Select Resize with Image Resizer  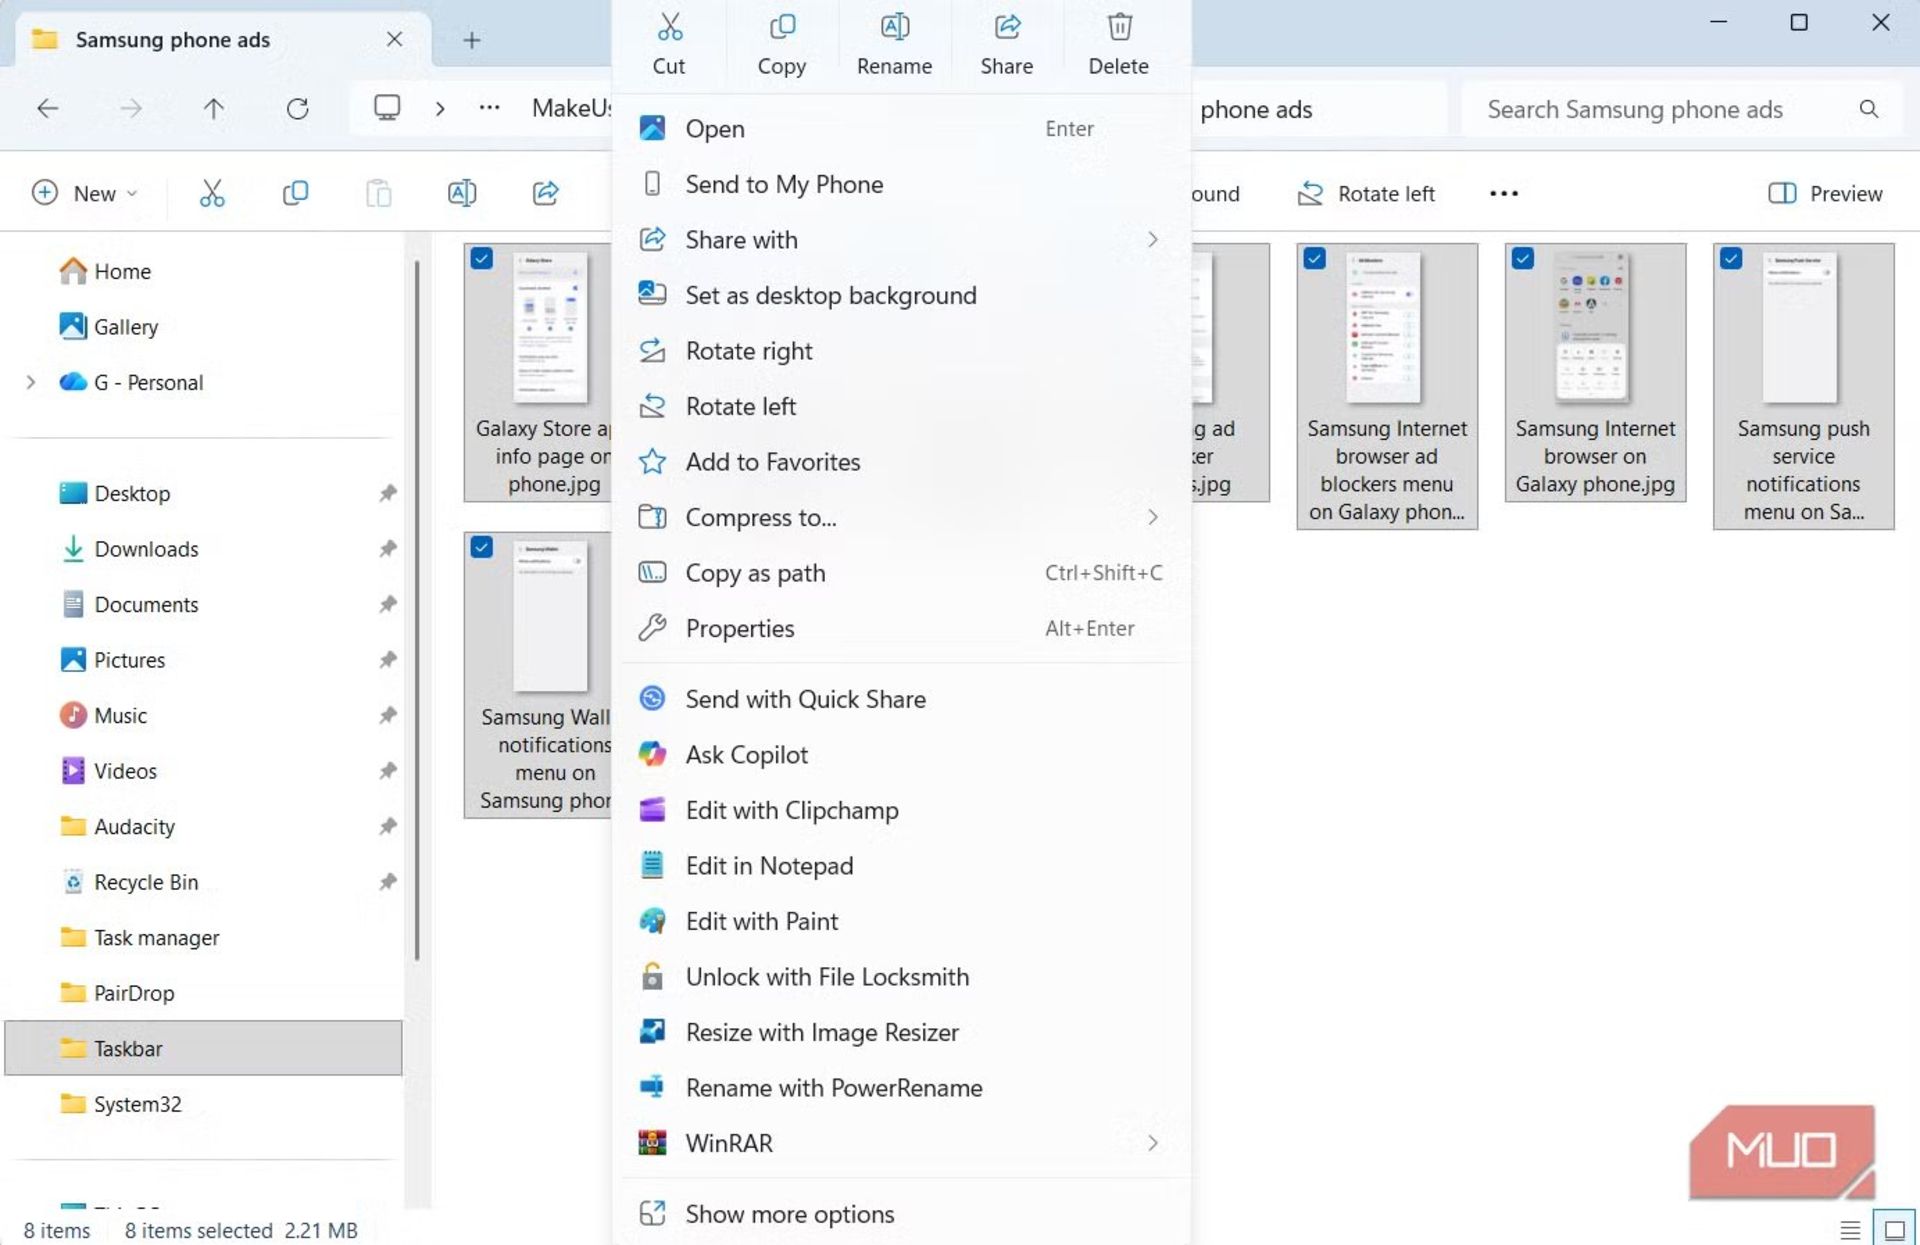[822, 1032]
